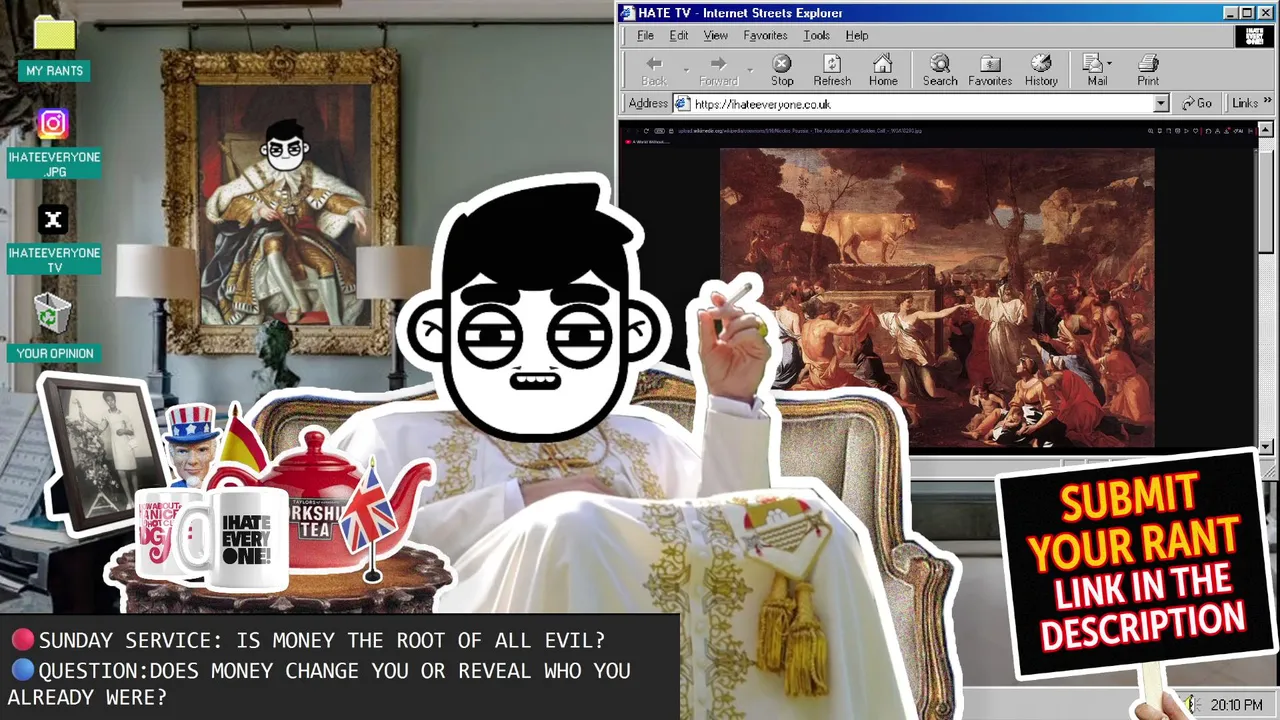Viewport: 1280px width, 720px height.
Task: Open the MY RANTS folder icon
Action: (x=54, y=34)
